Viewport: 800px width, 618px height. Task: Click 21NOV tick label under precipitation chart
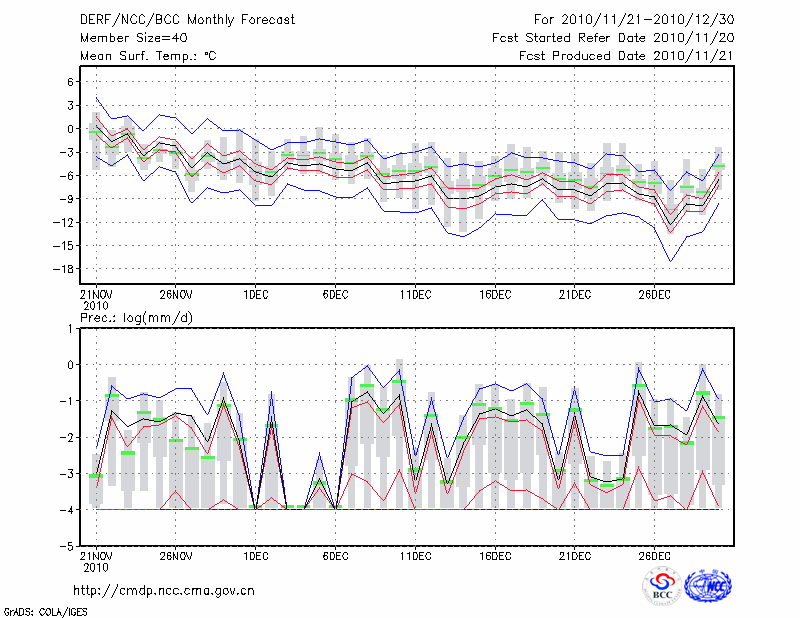point(96,555)
